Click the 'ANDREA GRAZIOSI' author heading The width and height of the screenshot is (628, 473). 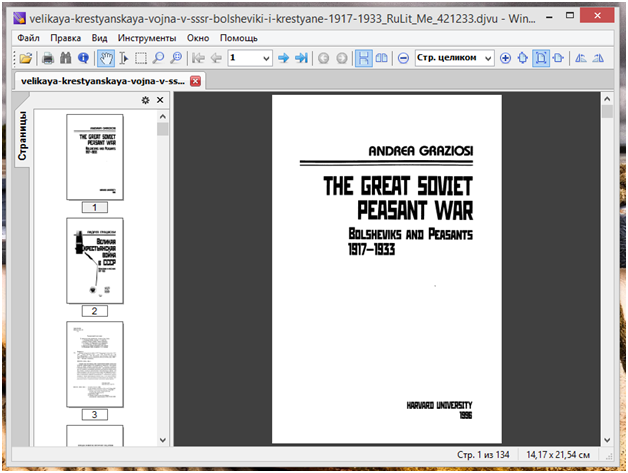pos(421,151)
